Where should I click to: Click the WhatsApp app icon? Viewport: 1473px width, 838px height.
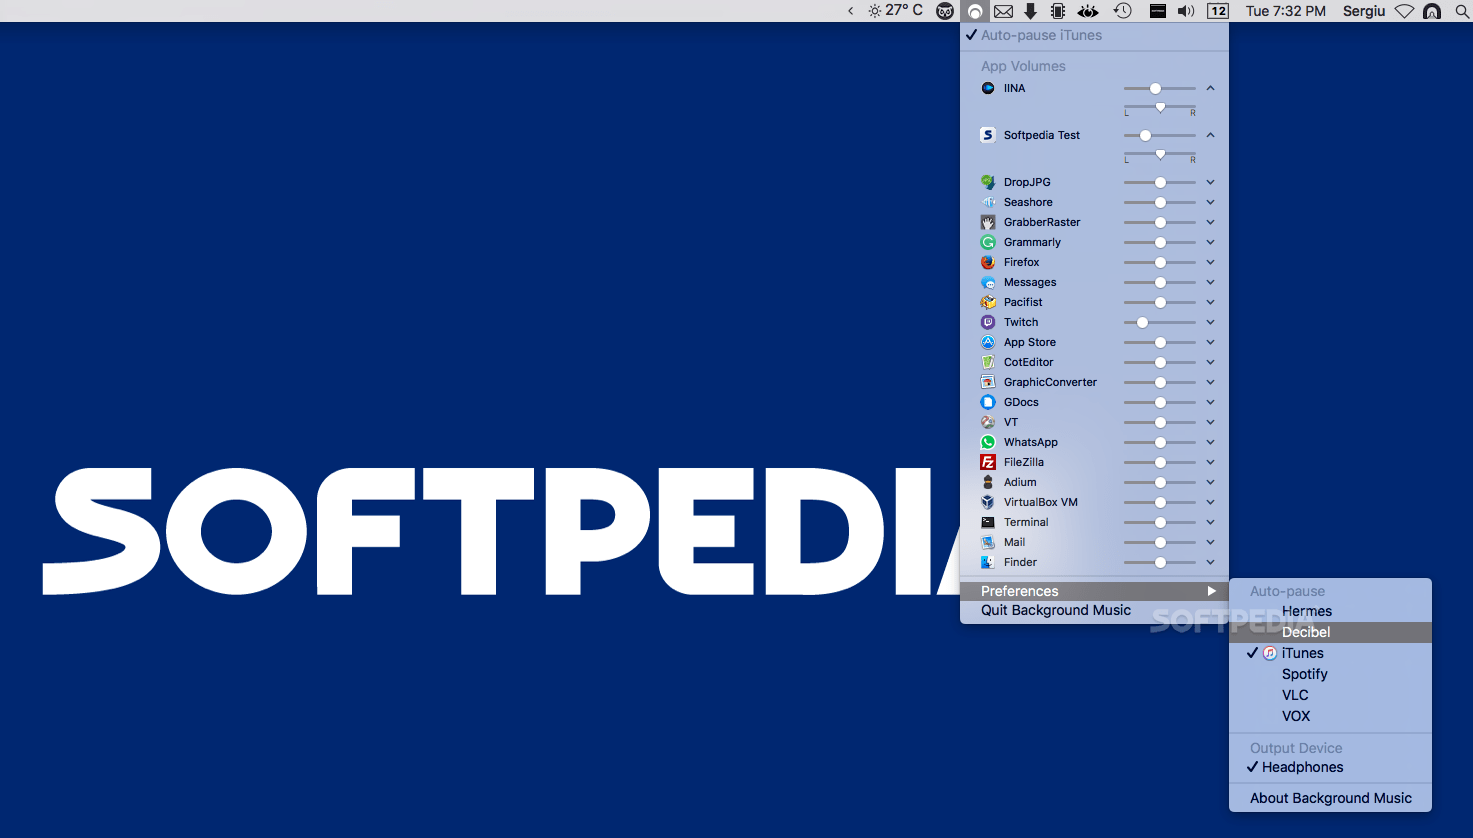tap(988, 442)
